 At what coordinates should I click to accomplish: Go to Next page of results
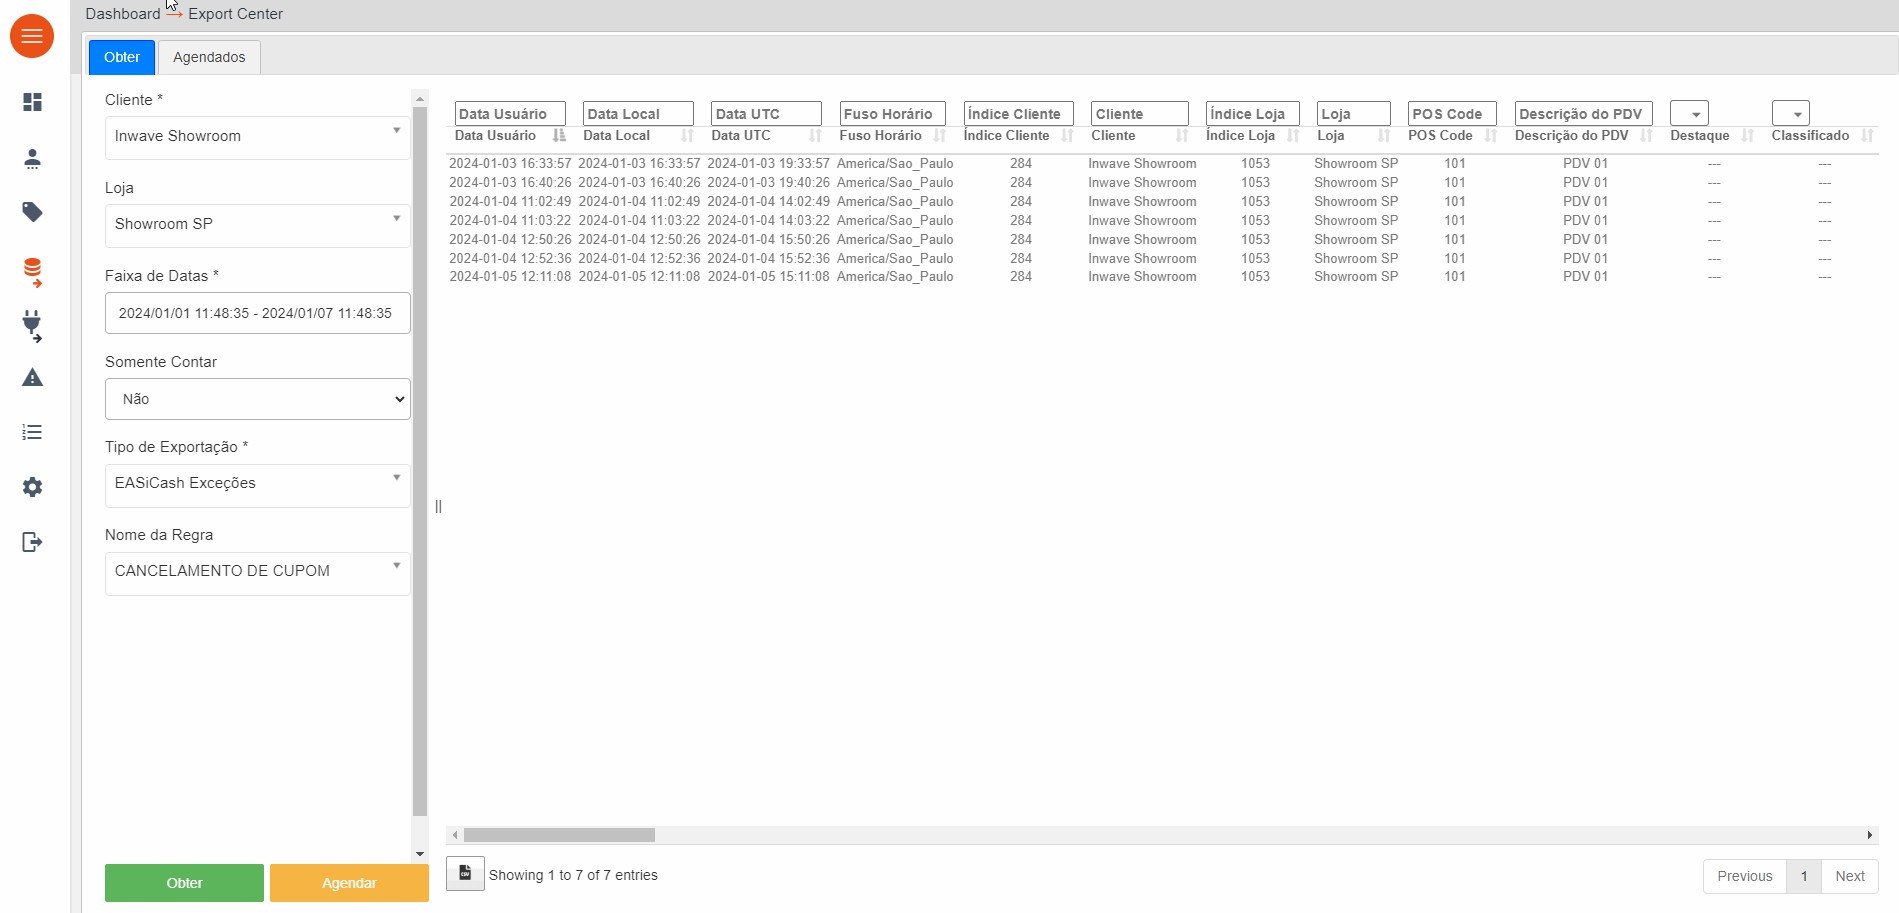click(1850, 876)
